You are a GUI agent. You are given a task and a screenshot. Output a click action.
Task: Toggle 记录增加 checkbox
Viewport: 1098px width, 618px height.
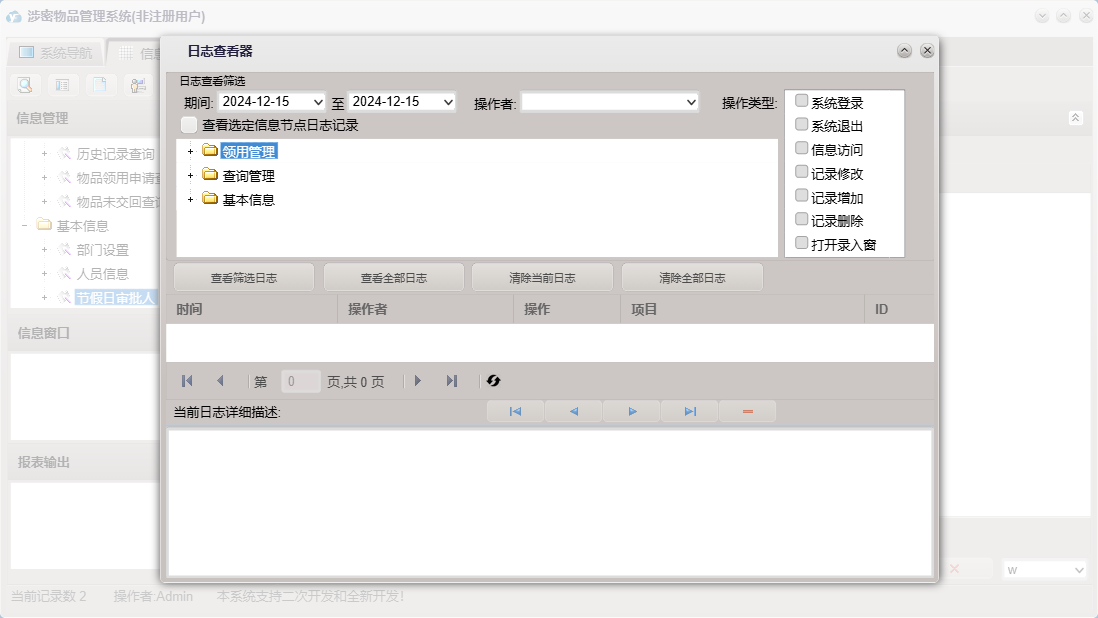[802, 196]
